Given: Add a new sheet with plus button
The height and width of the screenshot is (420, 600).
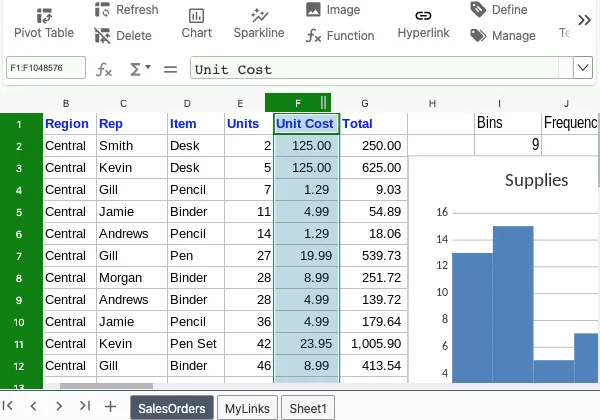Looking at the screenshot, I should 110,406.
